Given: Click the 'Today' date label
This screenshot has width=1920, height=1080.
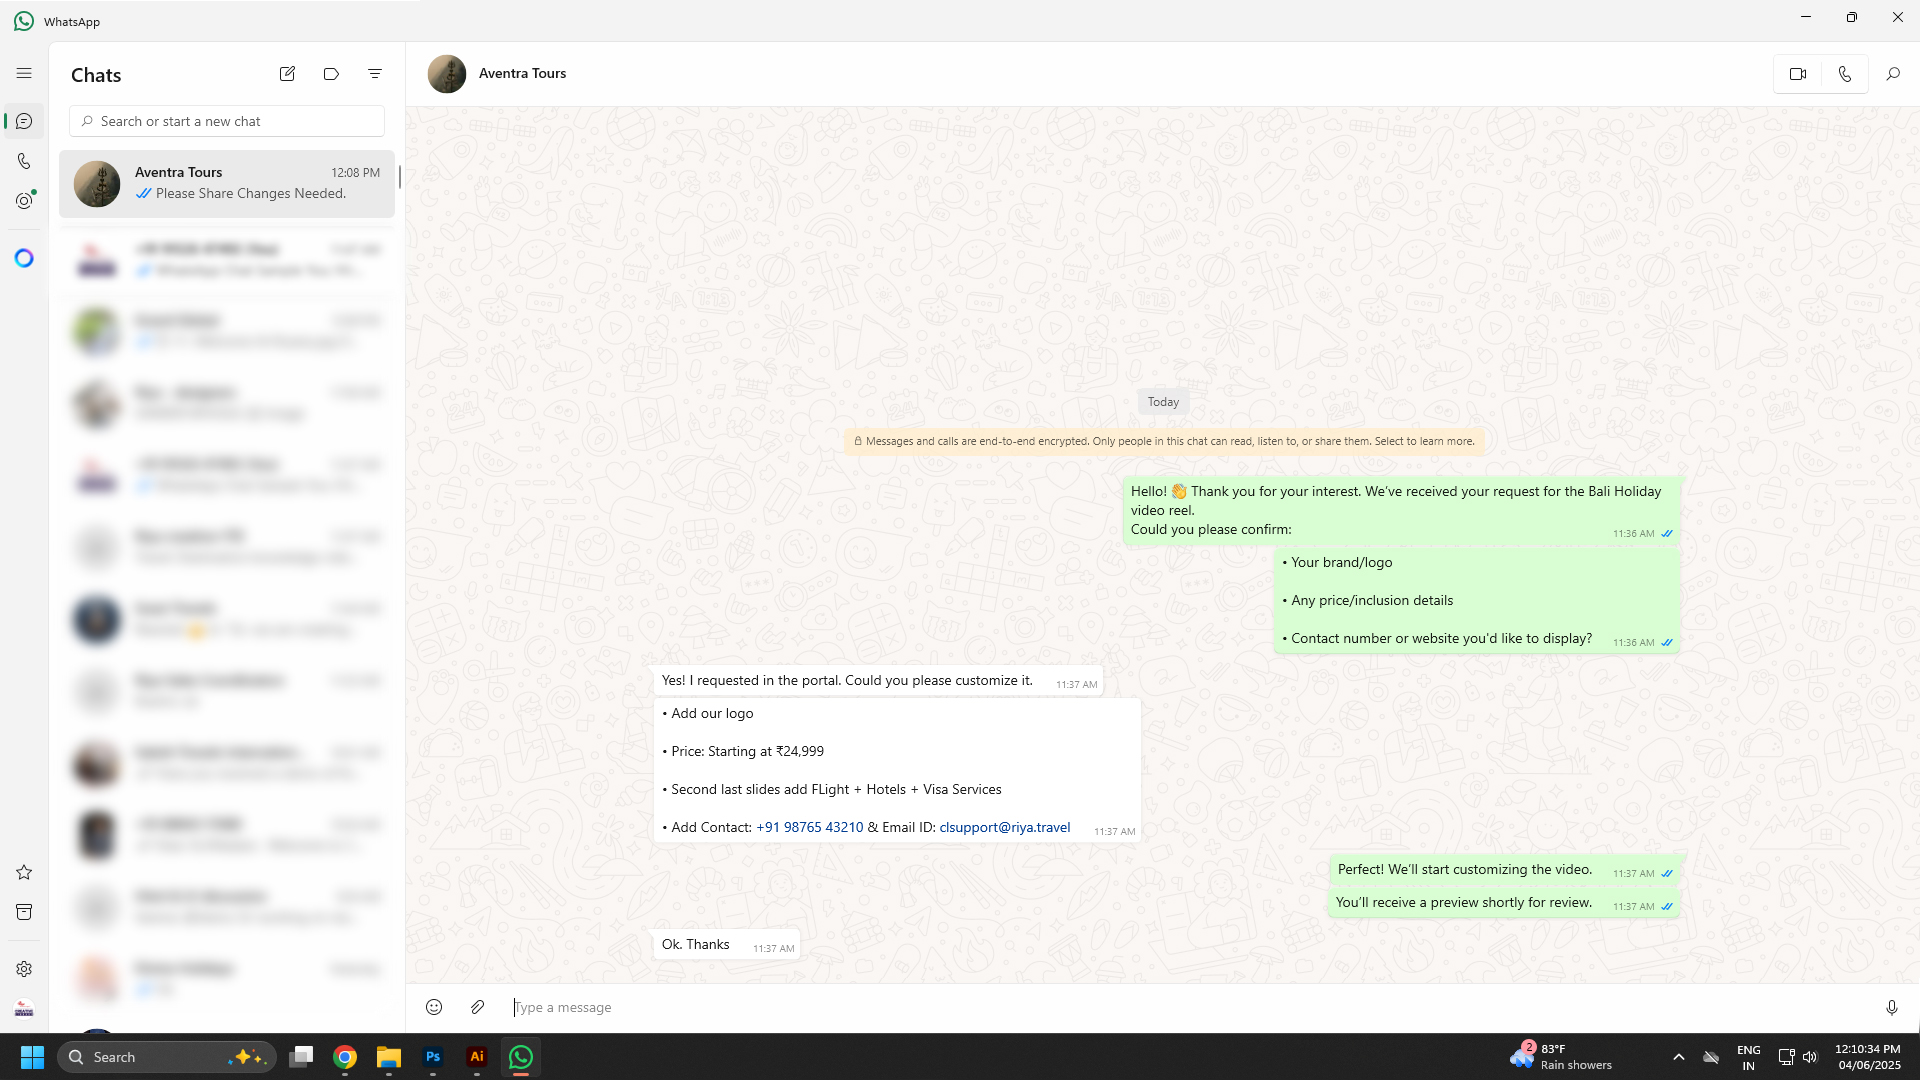Looking at the screenshot, I should coord(1163,402).
